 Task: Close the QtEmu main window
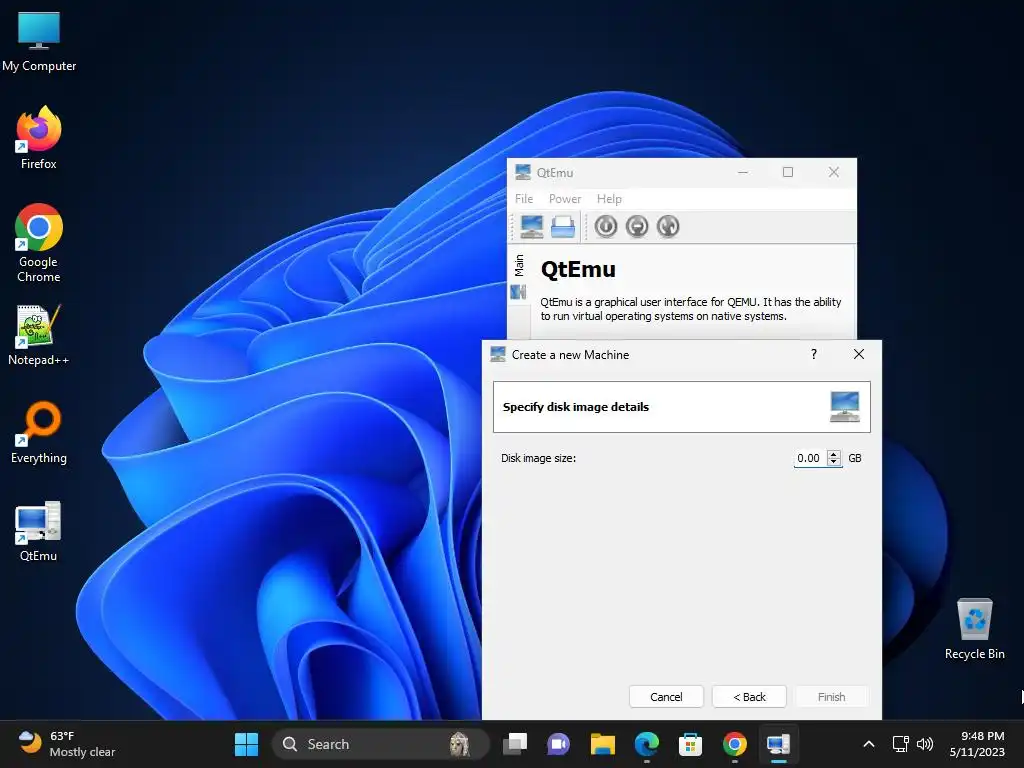(x=834, y=172)
